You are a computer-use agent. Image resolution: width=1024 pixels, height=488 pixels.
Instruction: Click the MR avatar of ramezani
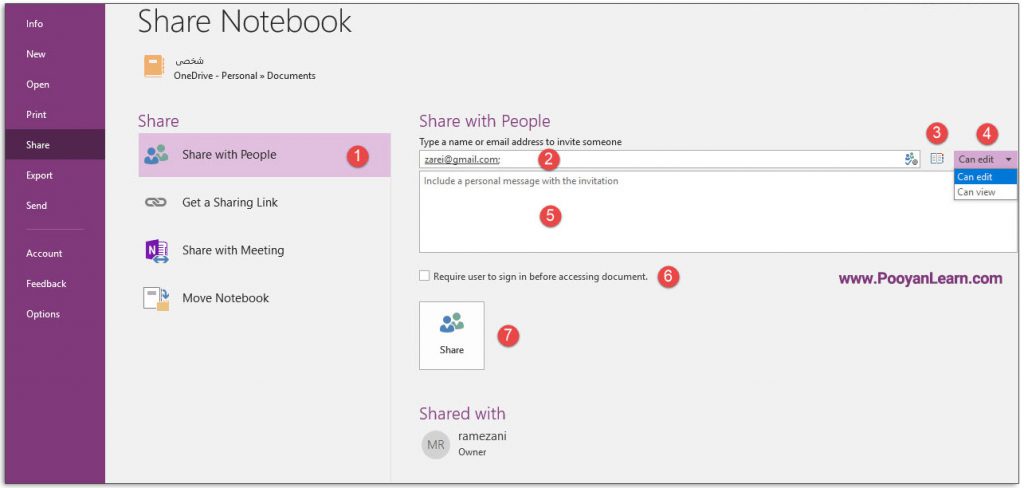[436, 445]
